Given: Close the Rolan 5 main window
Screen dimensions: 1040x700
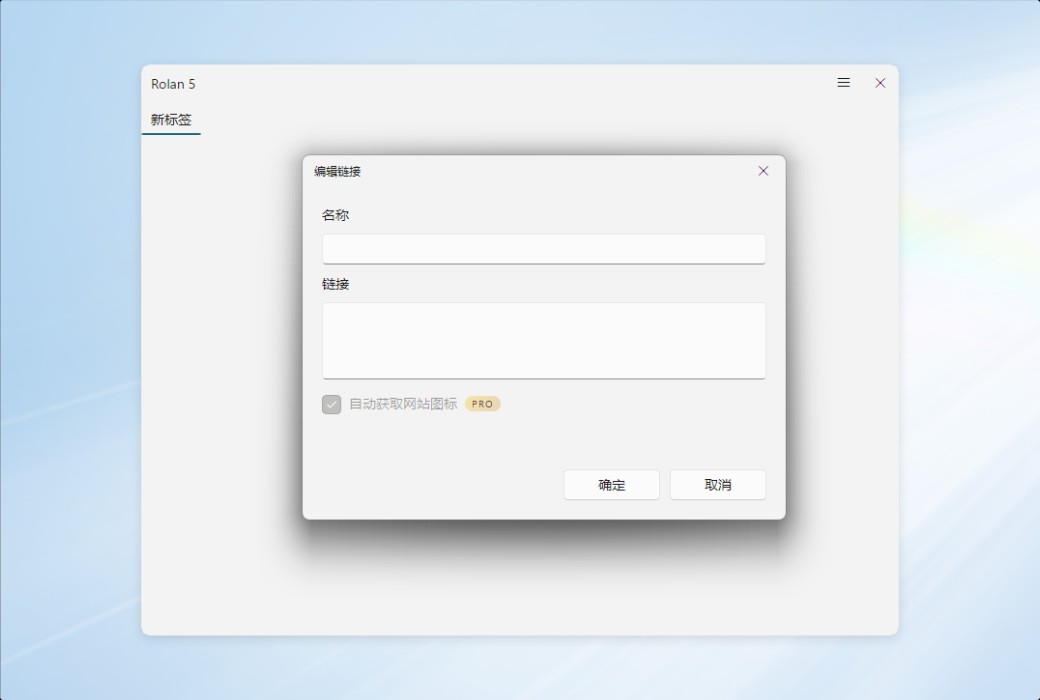Looking at the screenshot, I should [879, 83].
